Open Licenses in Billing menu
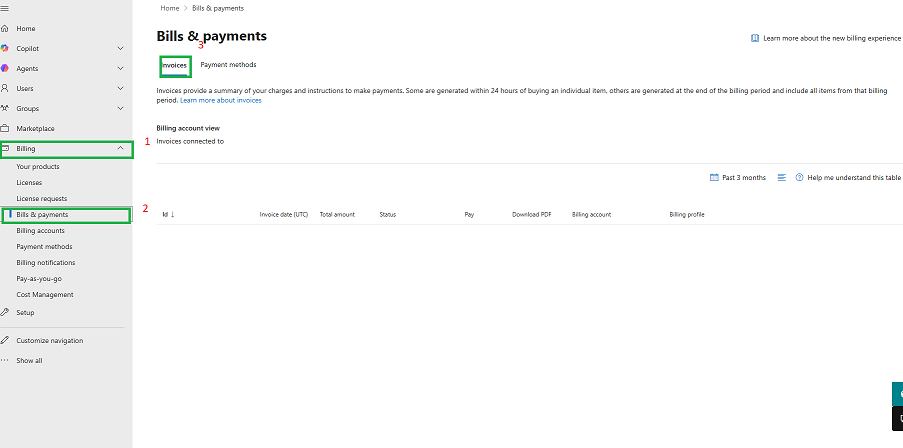The height and width of the screenshot is (448, 903). click(29, 183)
